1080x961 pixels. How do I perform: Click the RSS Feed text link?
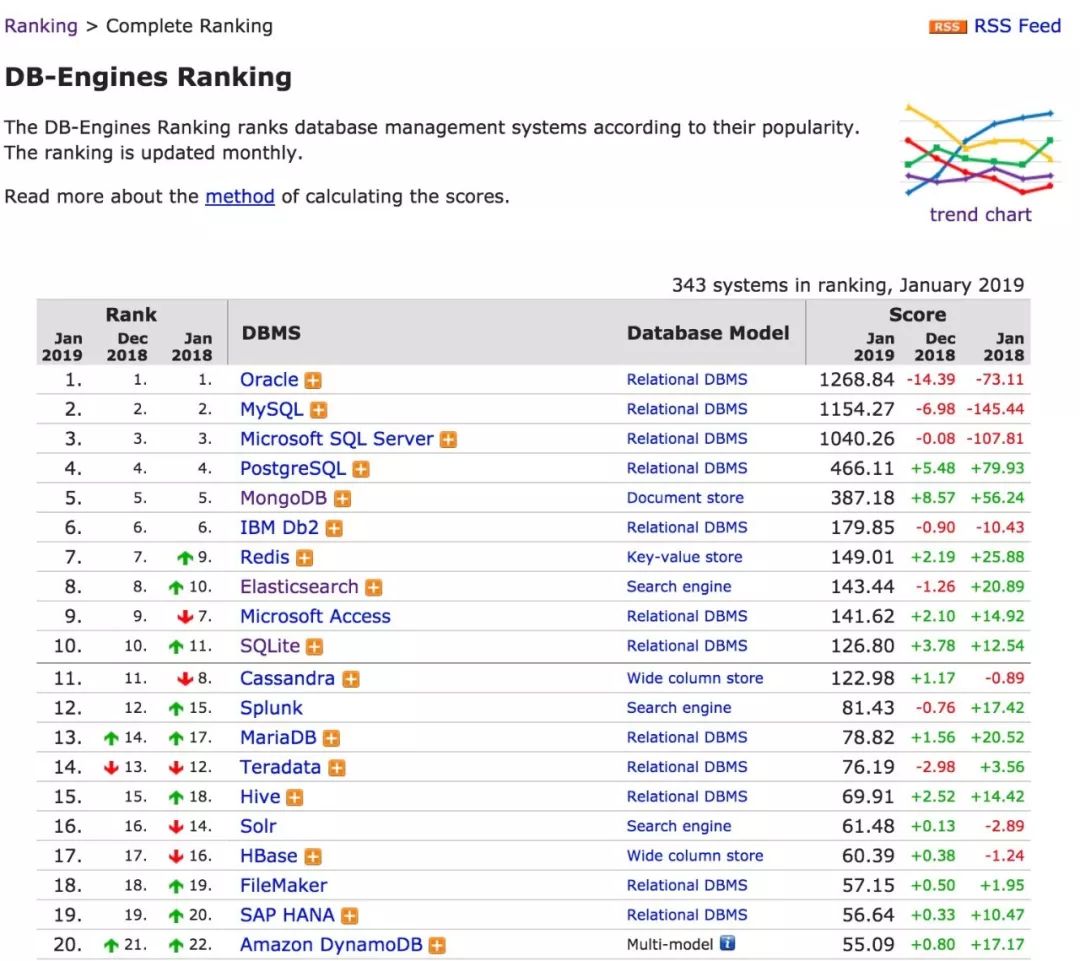click(x=1017, y=26)
